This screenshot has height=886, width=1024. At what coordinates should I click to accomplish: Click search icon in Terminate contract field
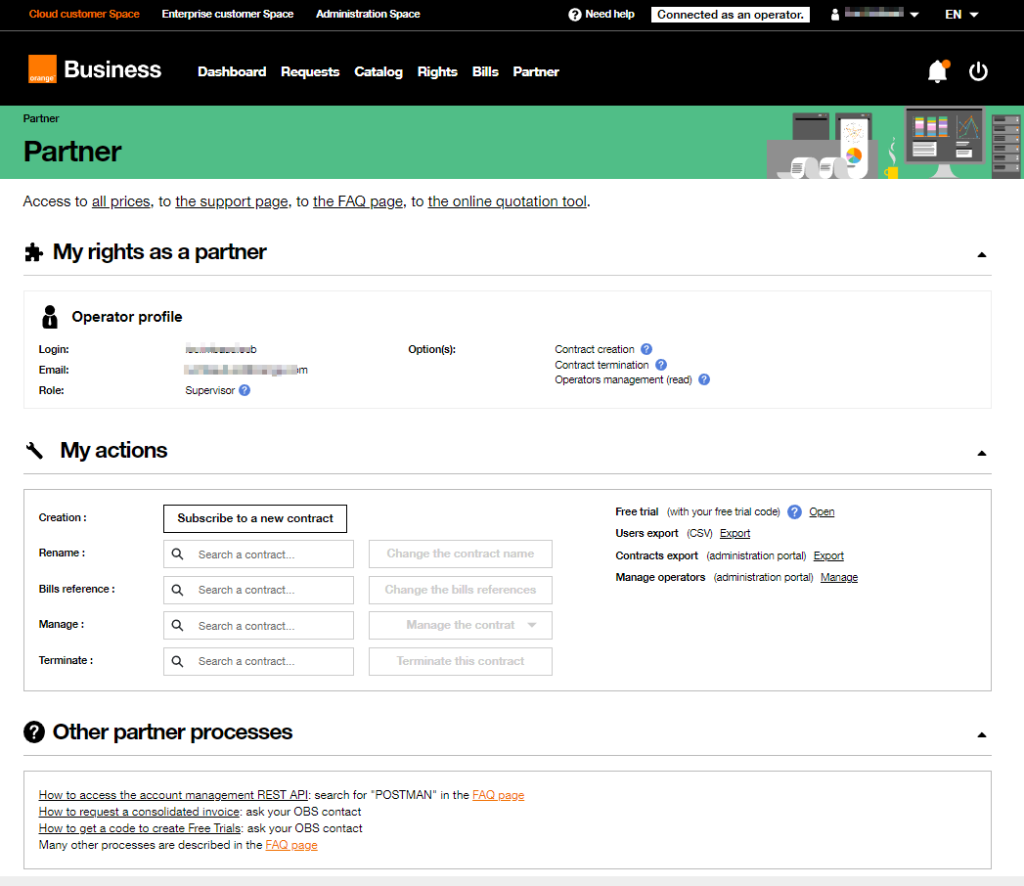point(178,661)
